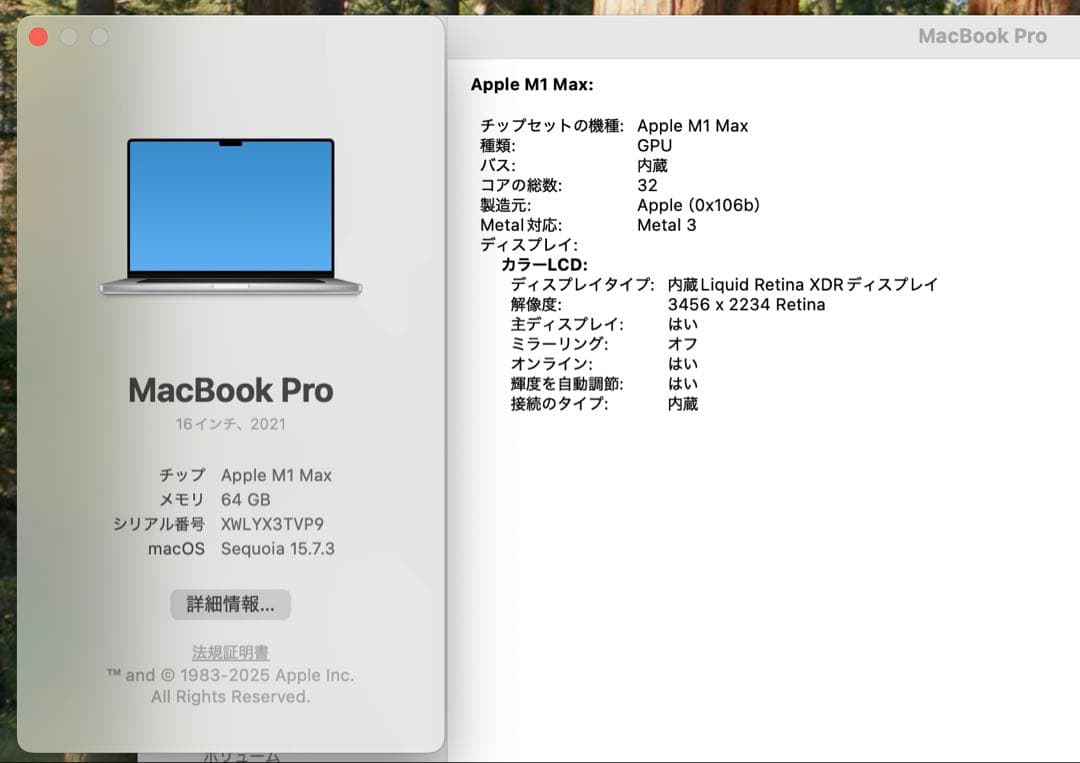Open the 法規証明書 regulatory certification link

[231, 652]
